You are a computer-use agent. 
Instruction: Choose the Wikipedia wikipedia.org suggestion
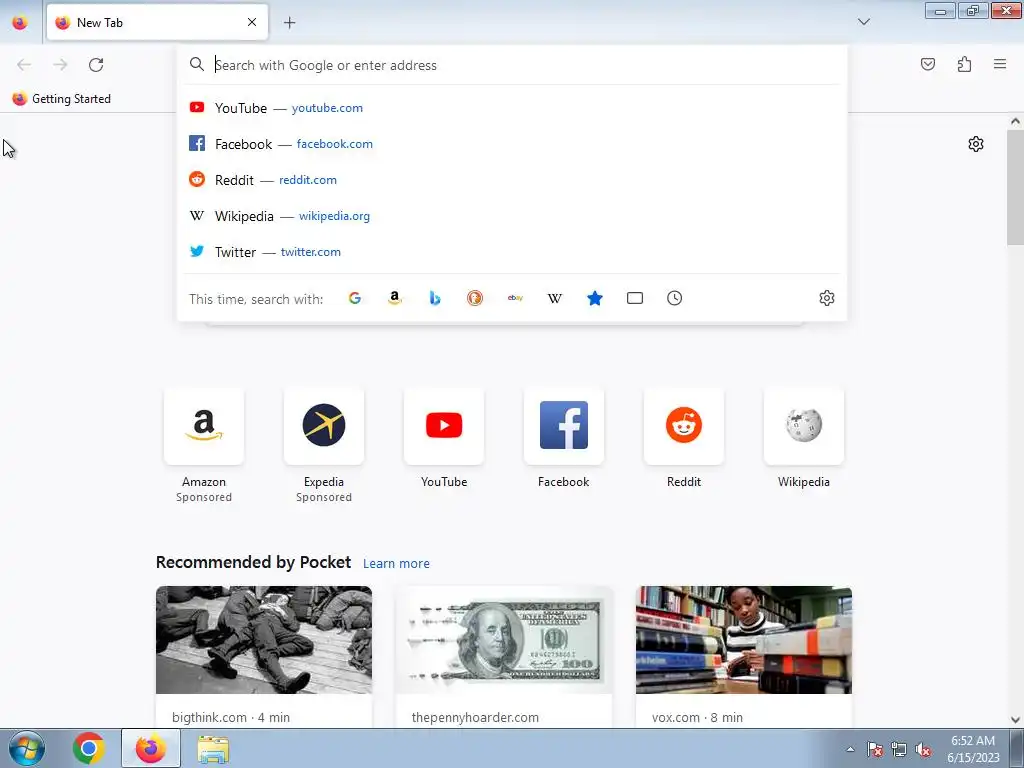[513, 216]
